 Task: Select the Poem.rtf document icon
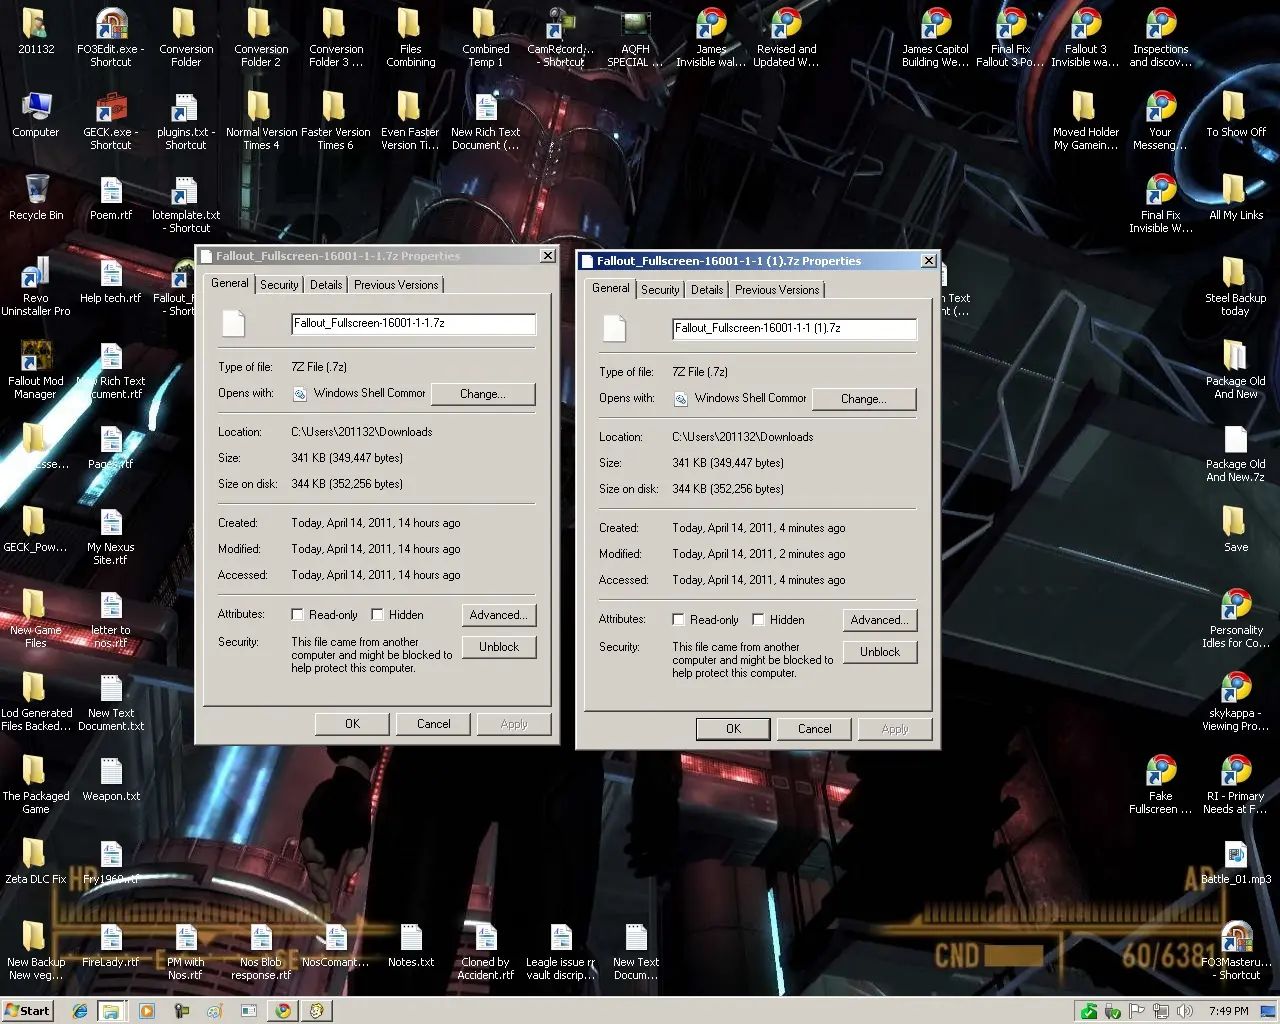click(x=111, y=190)
